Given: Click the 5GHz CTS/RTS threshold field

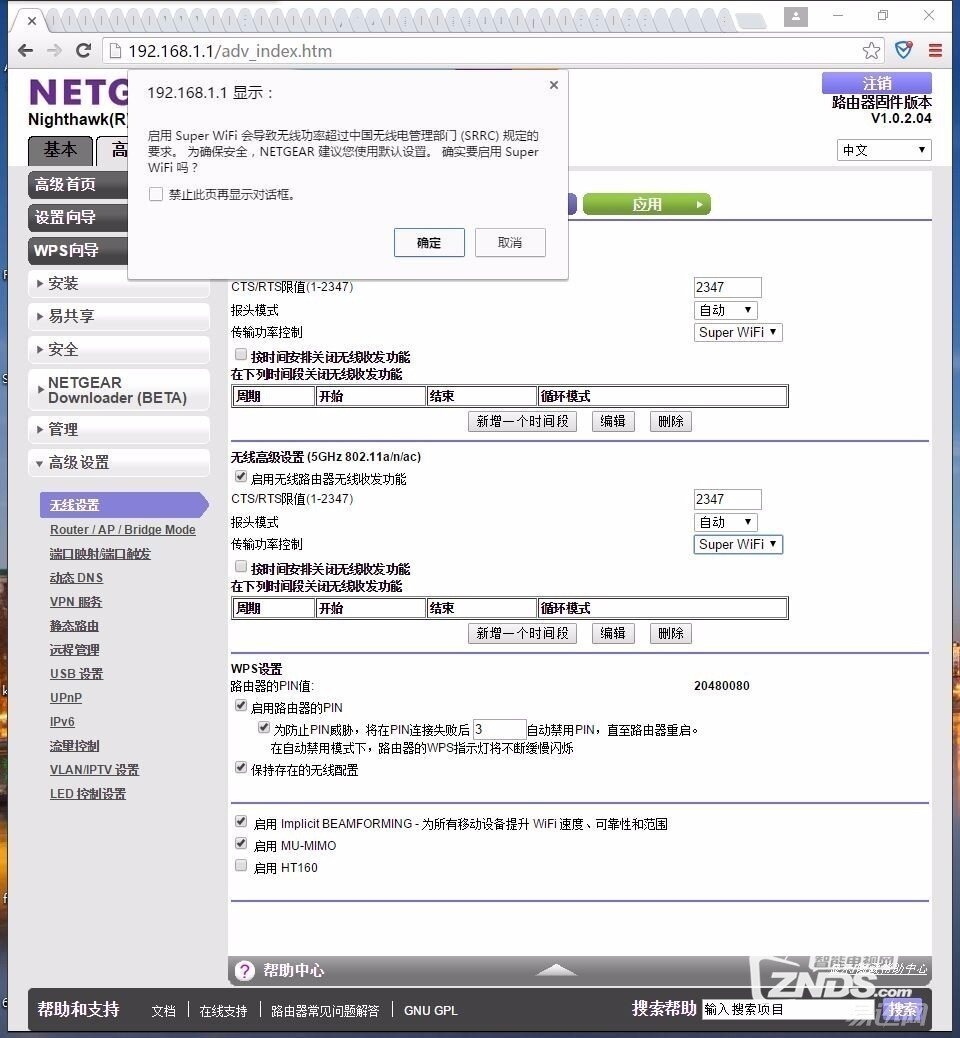Looking at the screenshot, I should [x=727, y=499].
